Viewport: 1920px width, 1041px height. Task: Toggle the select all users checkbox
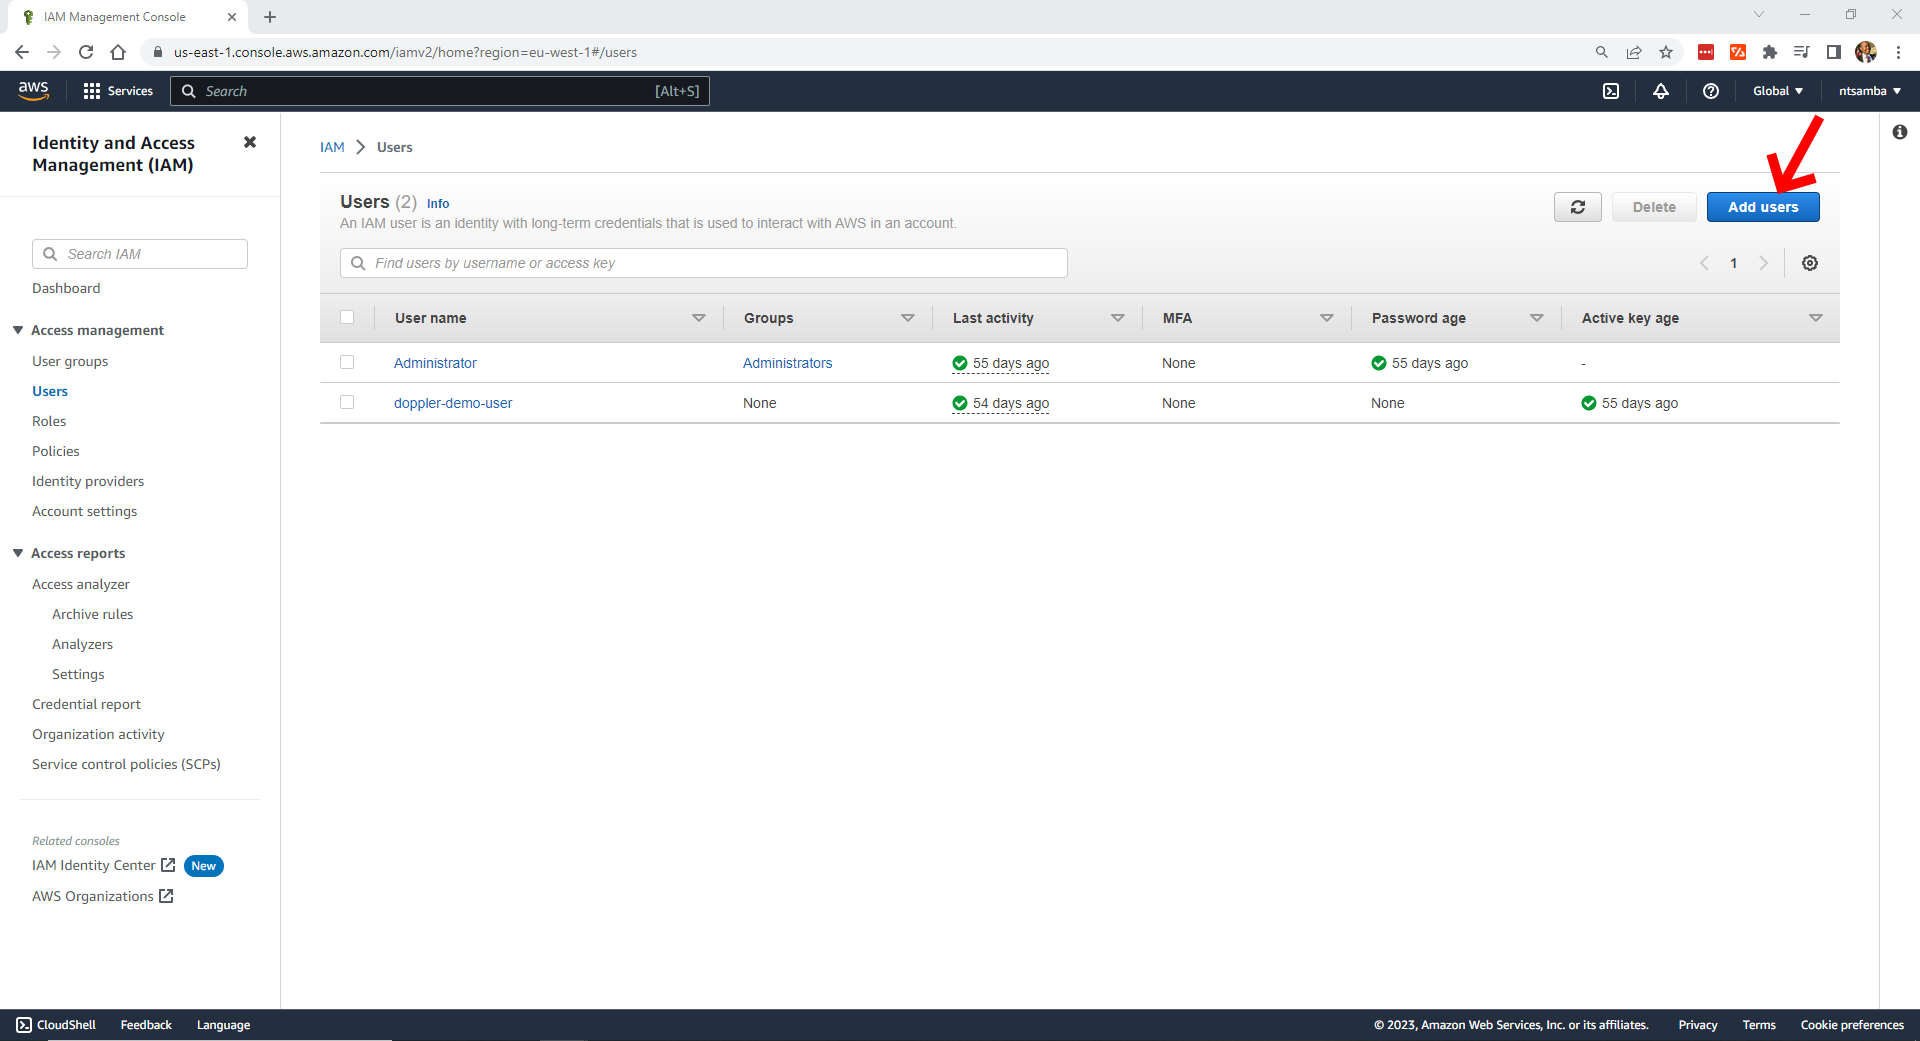coord(347,317)
